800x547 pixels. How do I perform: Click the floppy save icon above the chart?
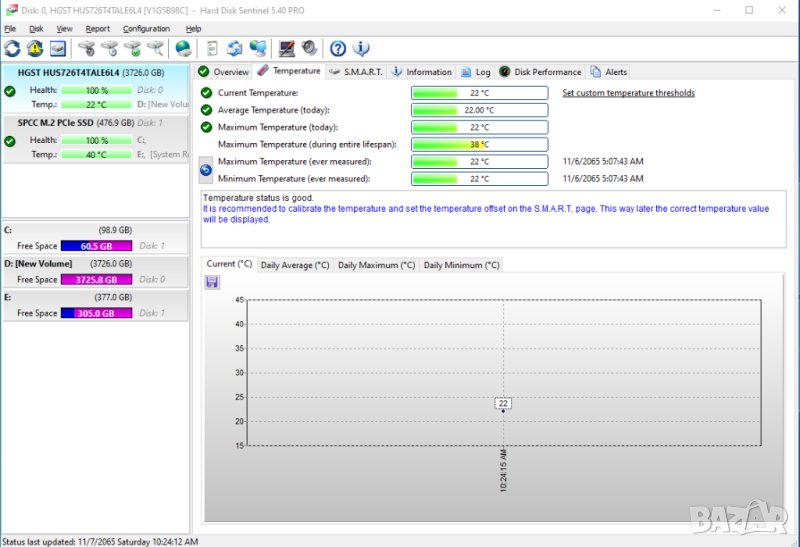(212, 283)
